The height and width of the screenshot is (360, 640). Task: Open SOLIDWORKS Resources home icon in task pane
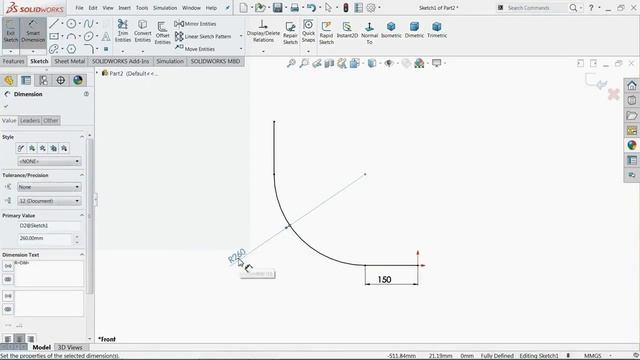[632, 85]
